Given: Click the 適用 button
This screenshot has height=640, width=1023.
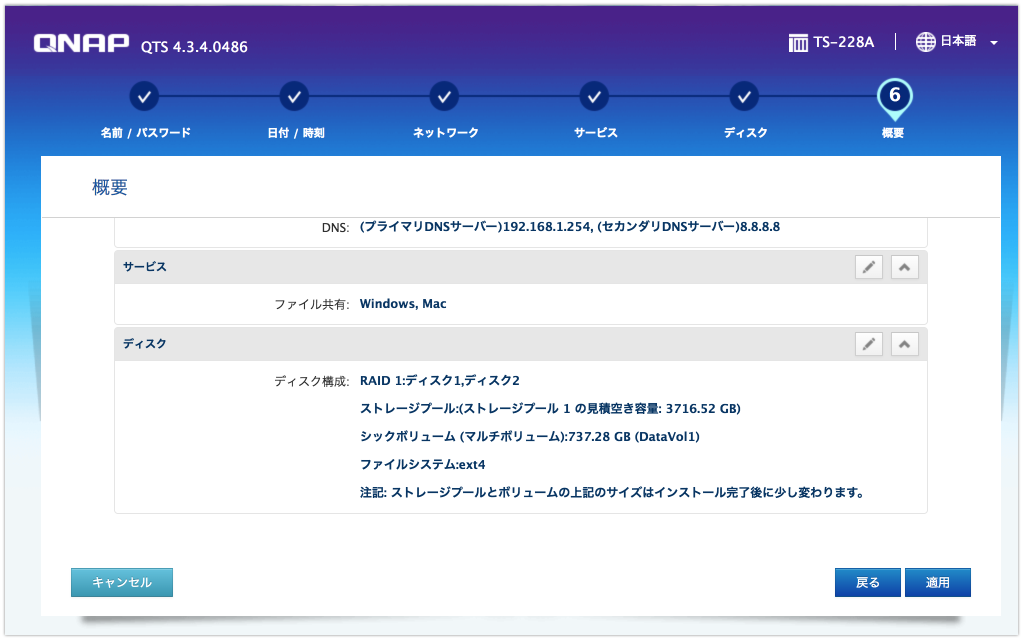Looking at the screenshot, I should [x=937, y=582].
